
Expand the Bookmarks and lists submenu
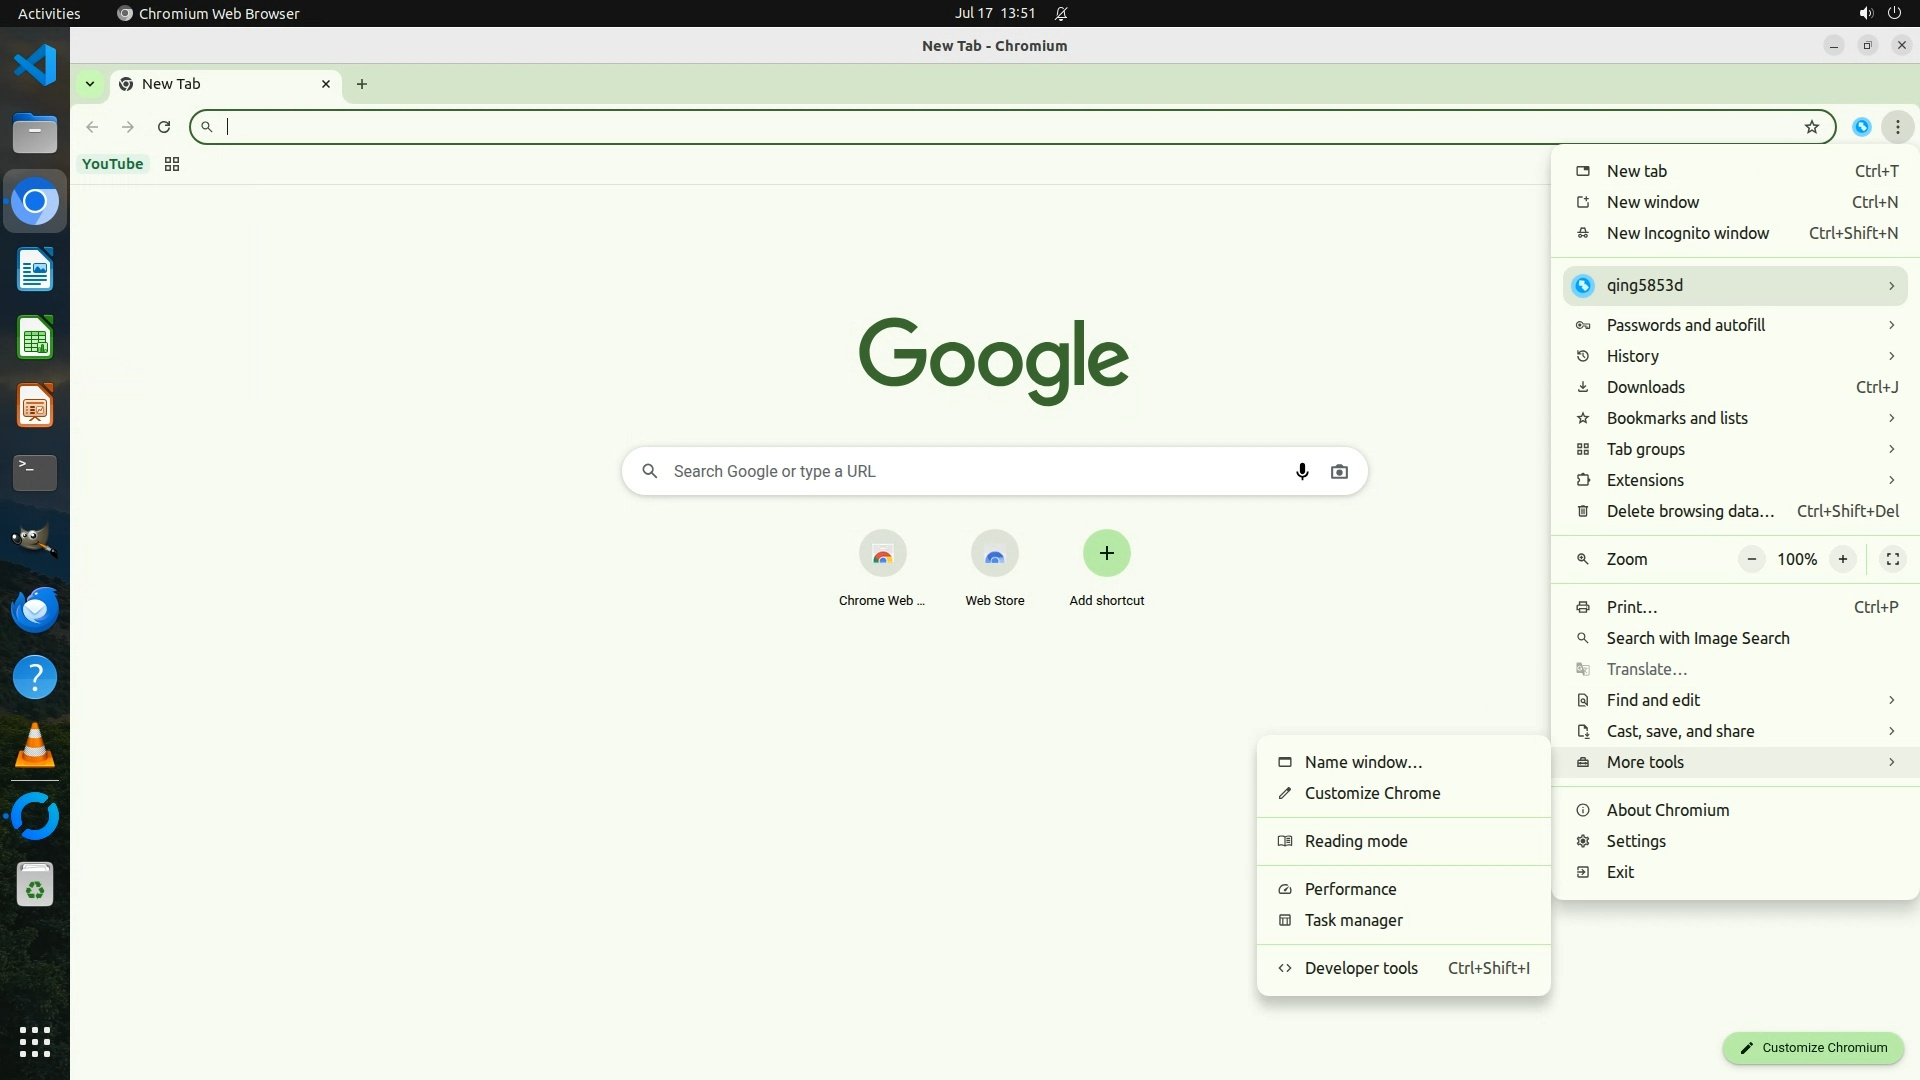[1735, 418]
